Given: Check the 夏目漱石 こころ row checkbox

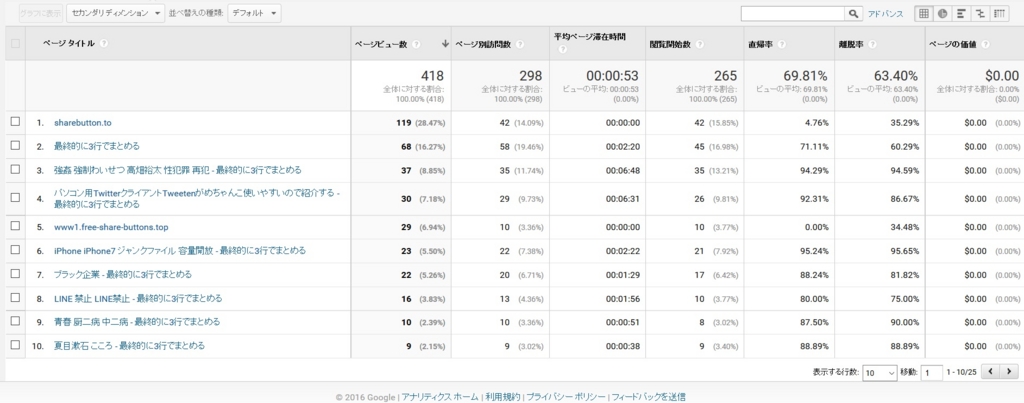Looking at the screenshot, I should click(x=15, y=346).
